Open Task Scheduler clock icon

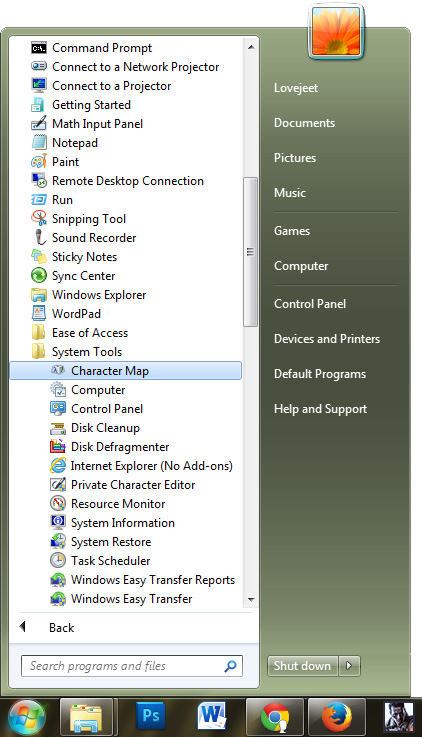(57, 560)
